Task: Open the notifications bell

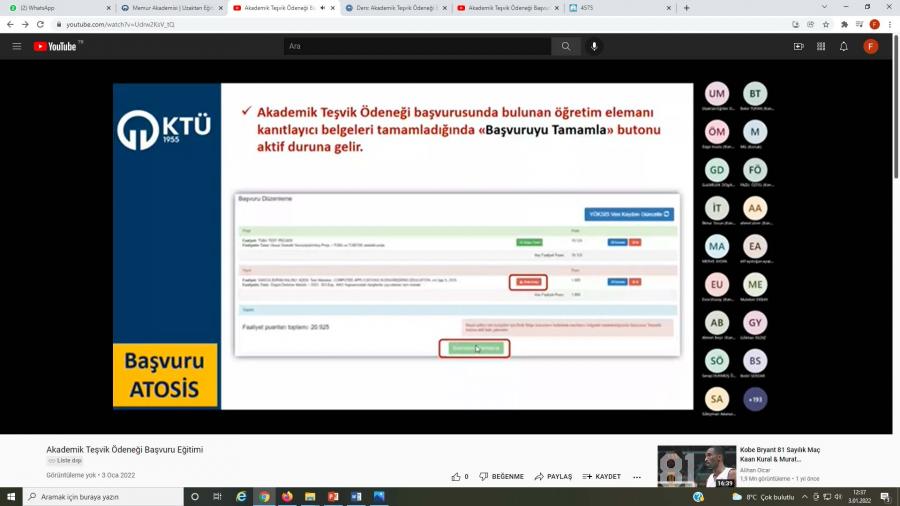Action: tap(844, 46)
